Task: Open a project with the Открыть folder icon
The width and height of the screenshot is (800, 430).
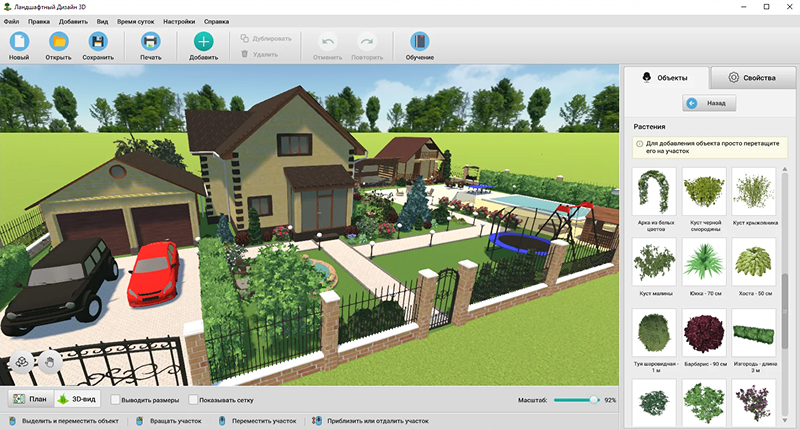Action: (x=58, y=42)
